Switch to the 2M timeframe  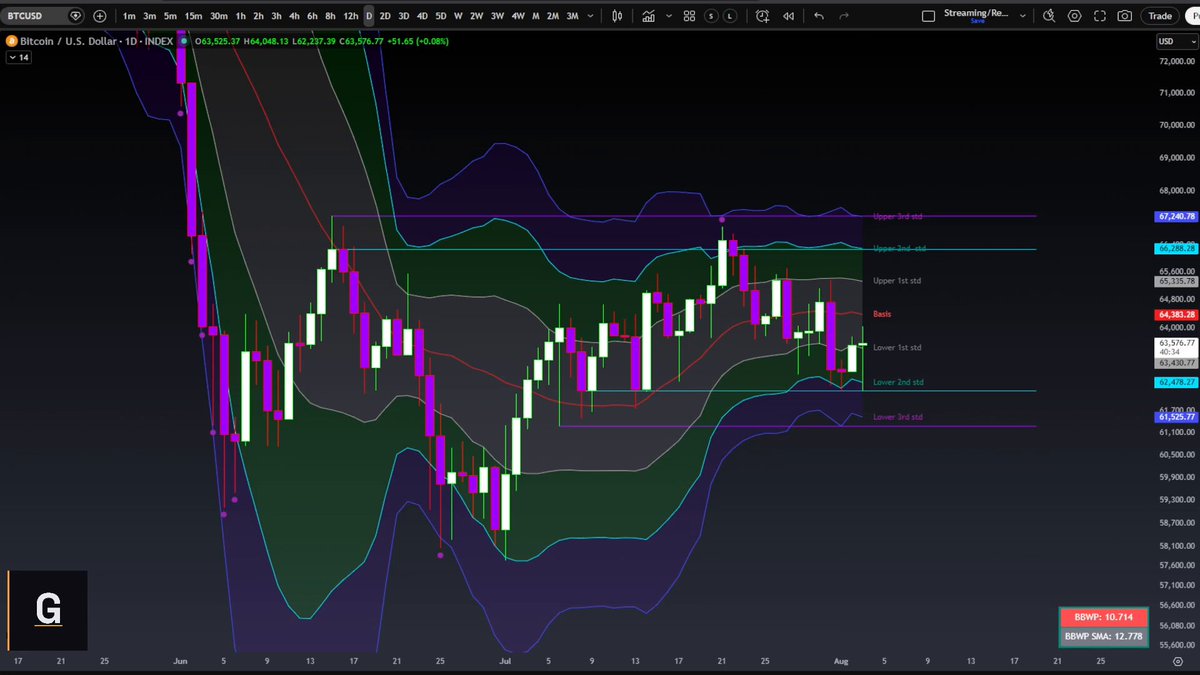coord(554,16)
